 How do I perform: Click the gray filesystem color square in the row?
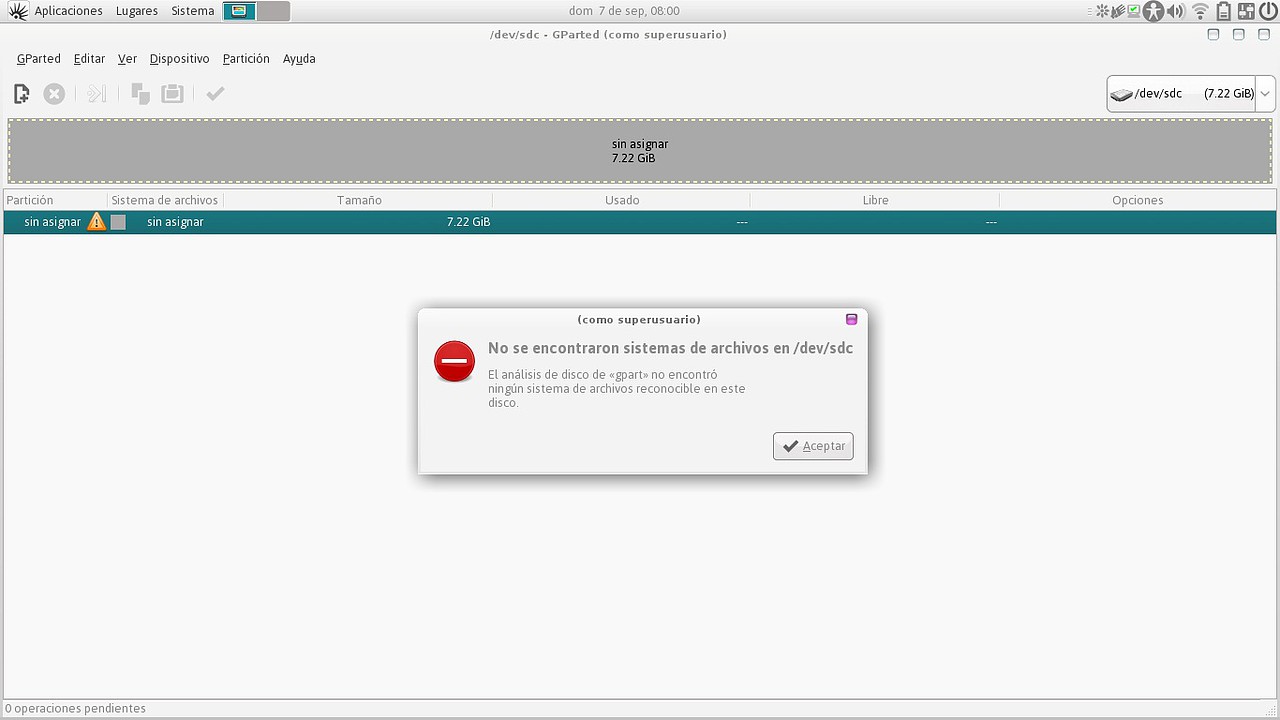coord(118,222)
